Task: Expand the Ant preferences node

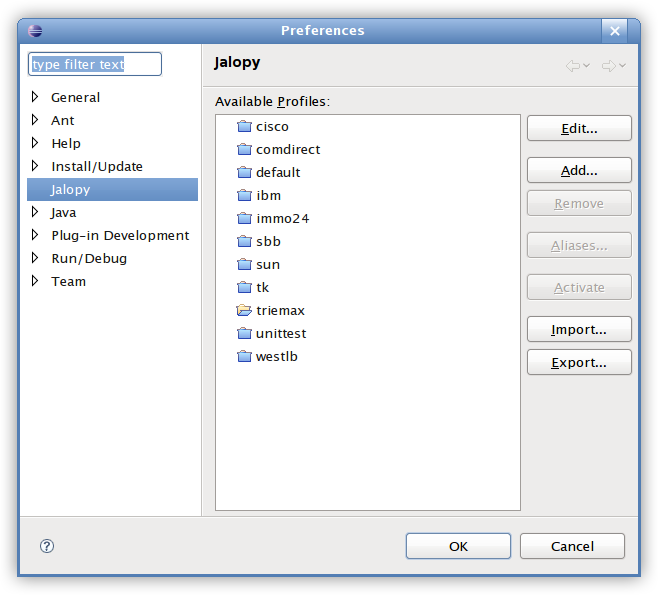Action: (35, 120)
